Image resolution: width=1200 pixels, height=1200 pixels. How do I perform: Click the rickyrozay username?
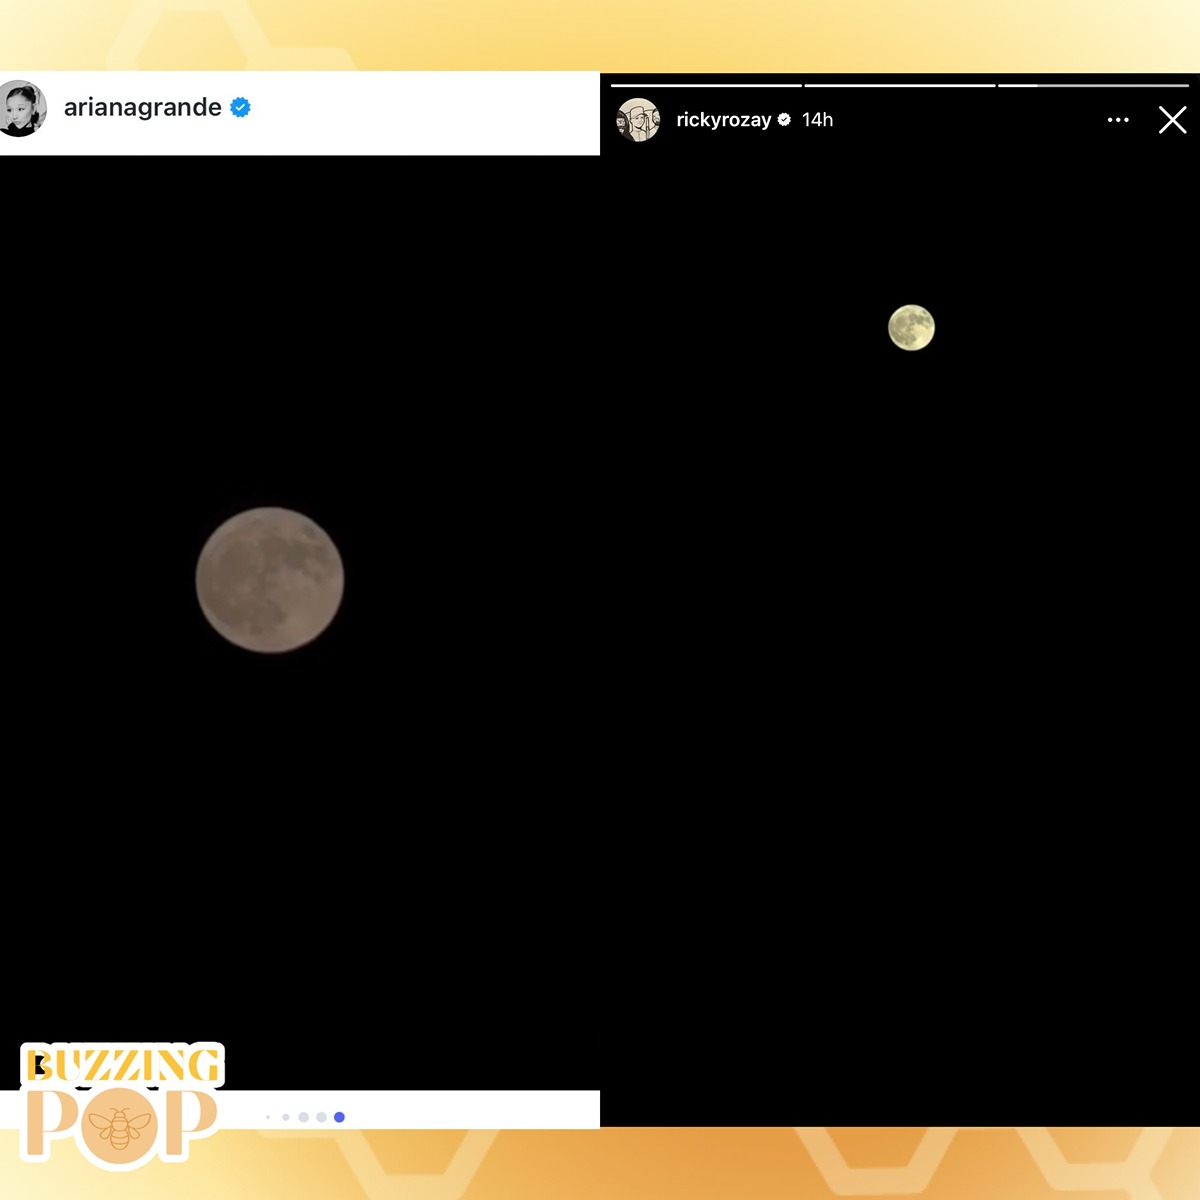click(x=724, y=120)
